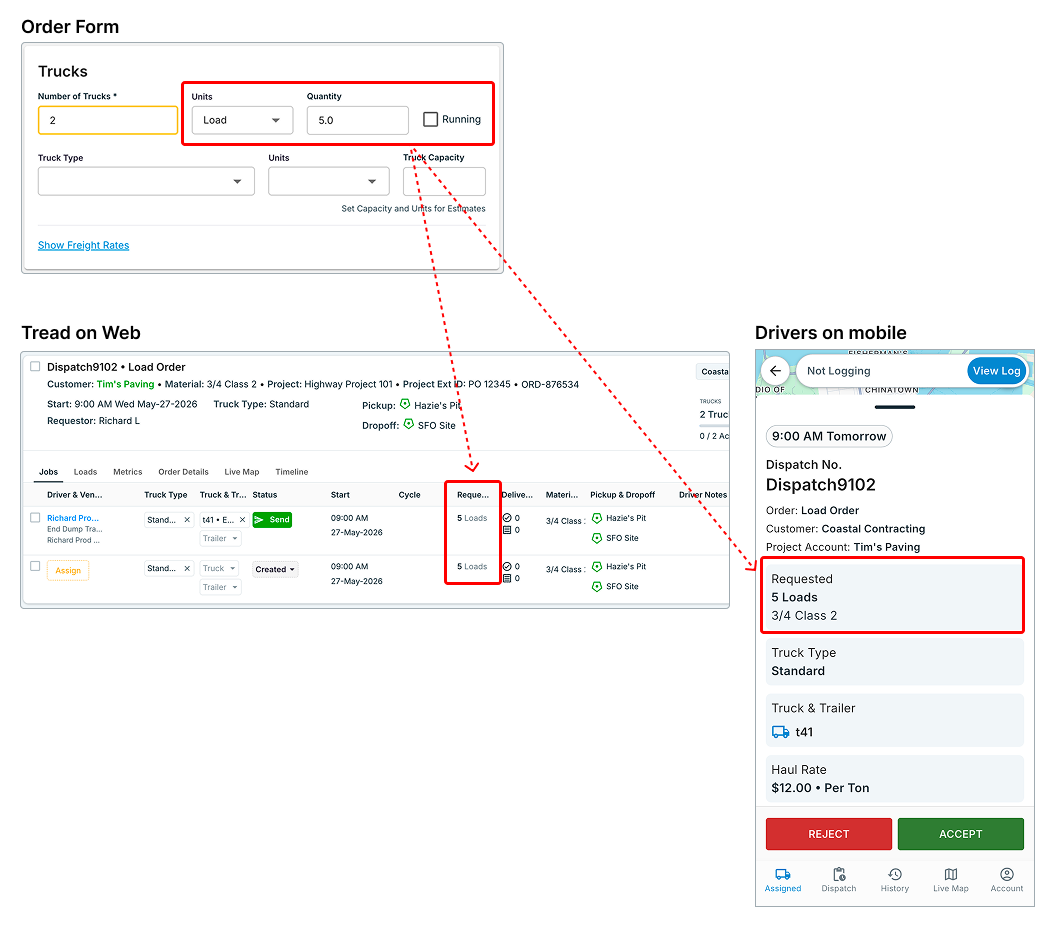Open Account in the mobile bottom bar
The image size is (1064, 930).
tap(1006, 880)
